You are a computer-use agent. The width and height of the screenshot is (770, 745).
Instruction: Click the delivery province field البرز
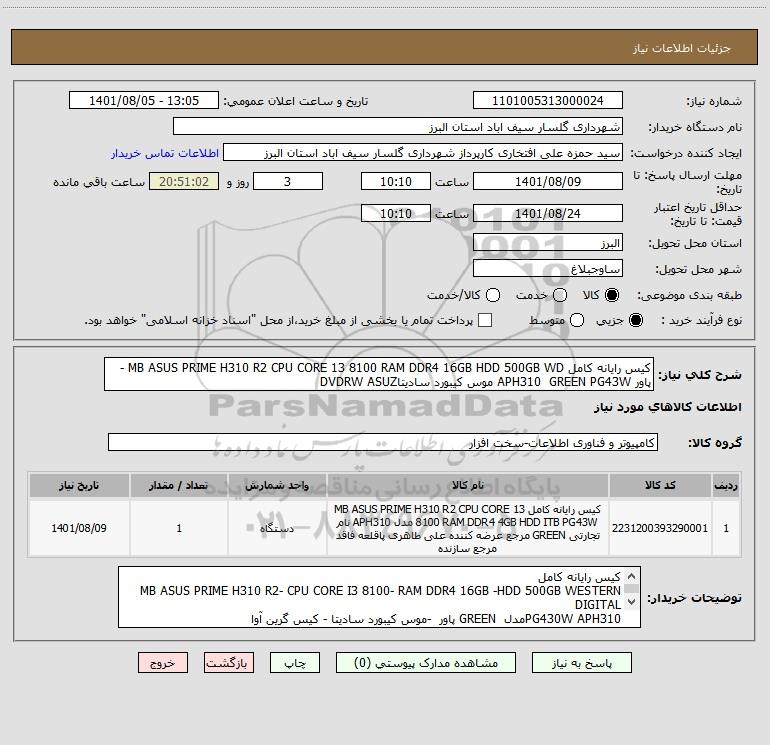548,243
